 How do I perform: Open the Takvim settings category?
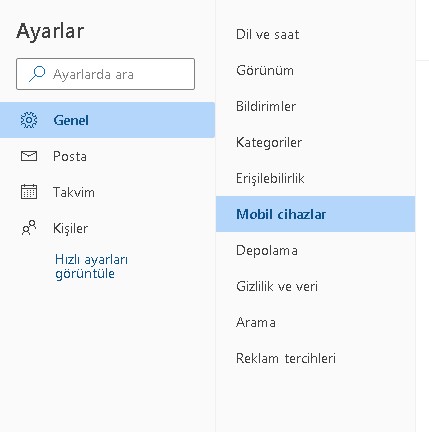point(107,192)
